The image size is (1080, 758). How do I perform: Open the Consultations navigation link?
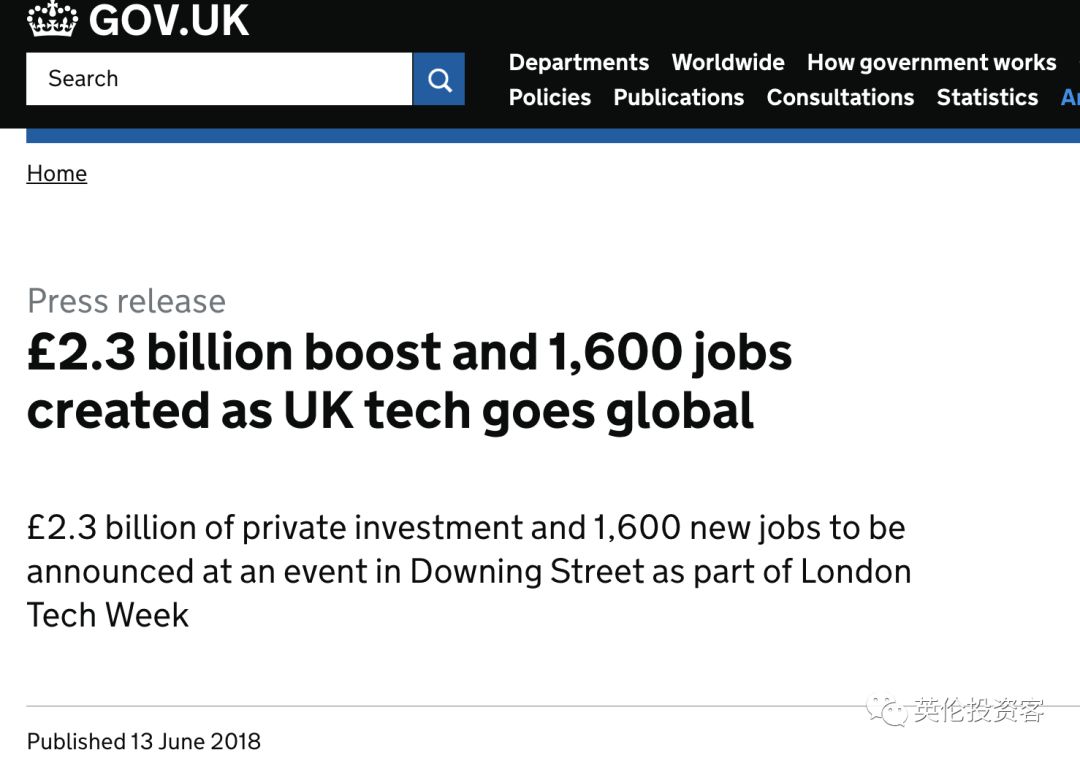coord(840,98)
